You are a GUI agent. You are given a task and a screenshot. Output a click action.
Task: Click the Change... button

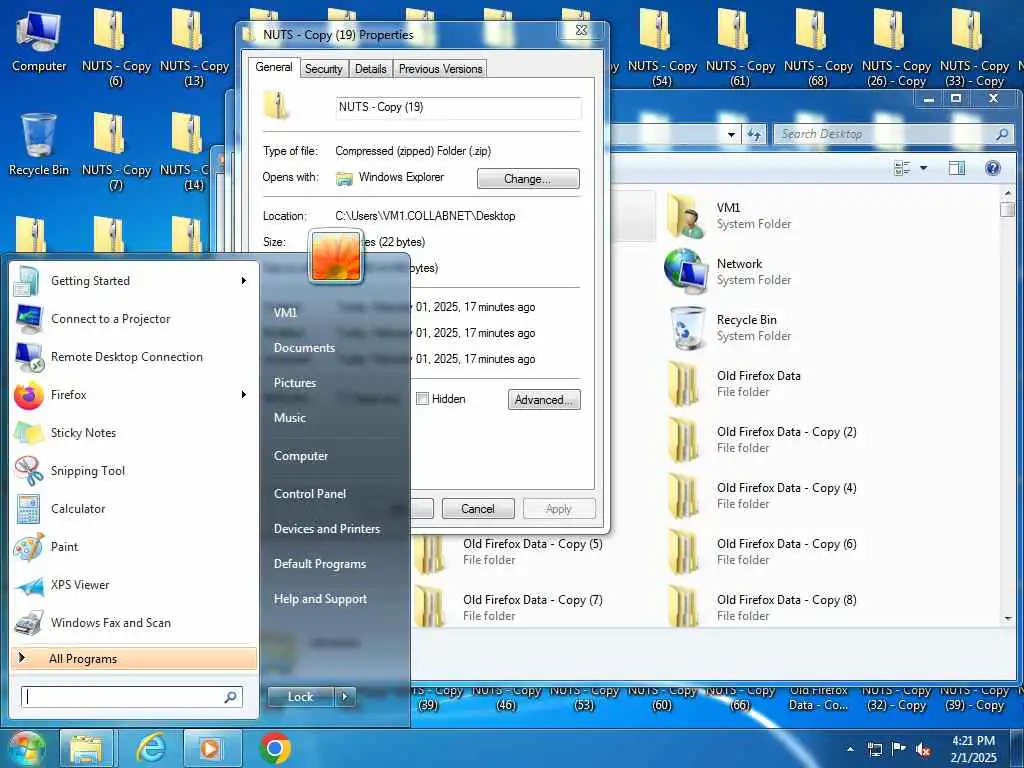(528, 178)
